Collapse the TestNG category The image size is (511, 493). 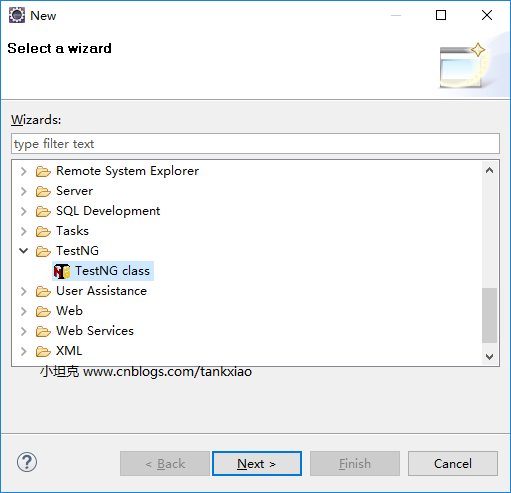pyautogui.click(x=23, y=251)
